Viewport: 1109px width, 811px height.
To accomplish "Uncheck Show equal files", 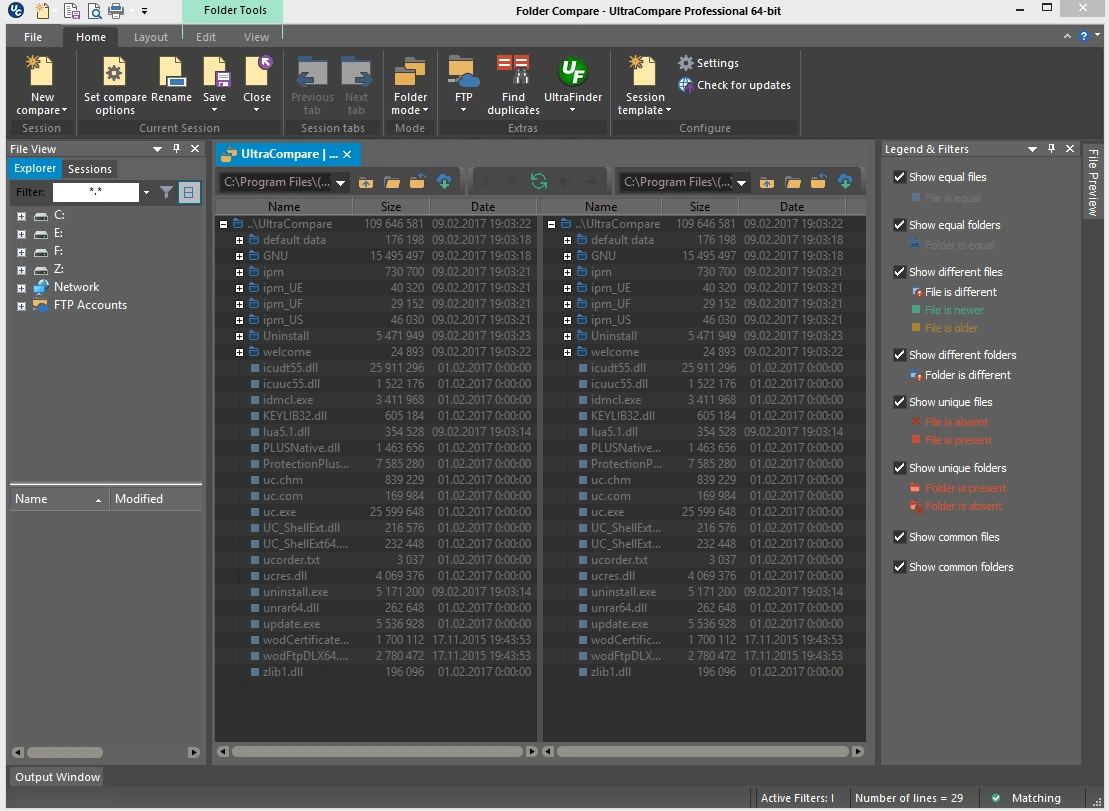I will coord(900,177).
